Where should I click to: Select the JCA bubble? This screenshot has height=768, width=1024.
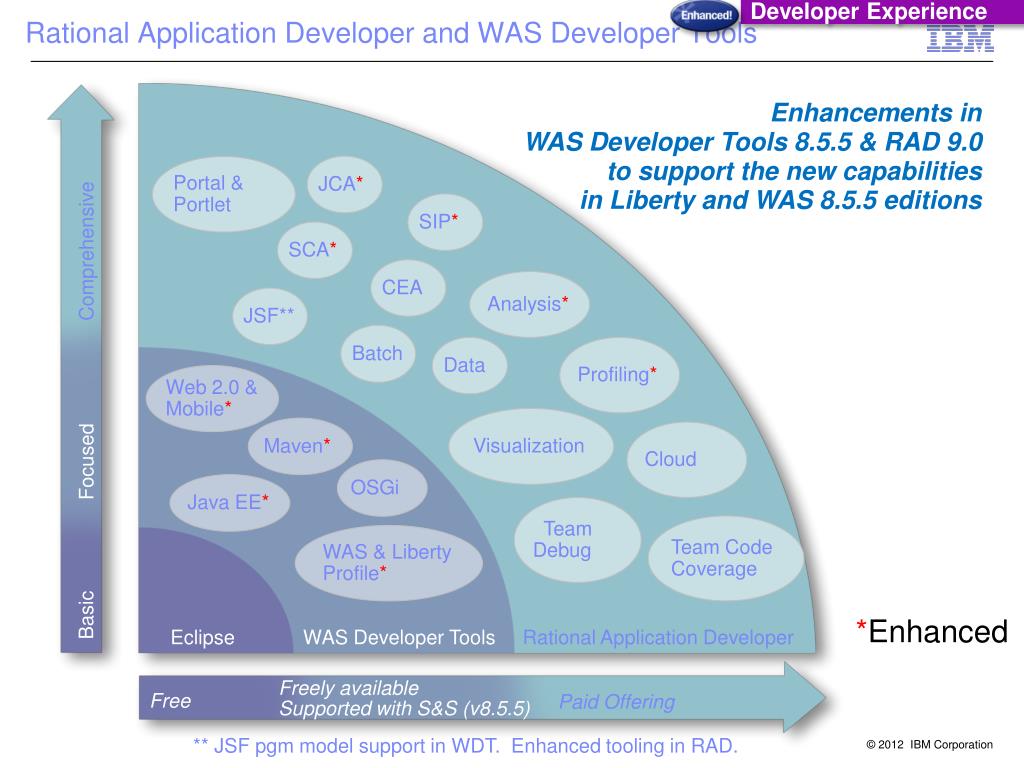coord(344,184)
